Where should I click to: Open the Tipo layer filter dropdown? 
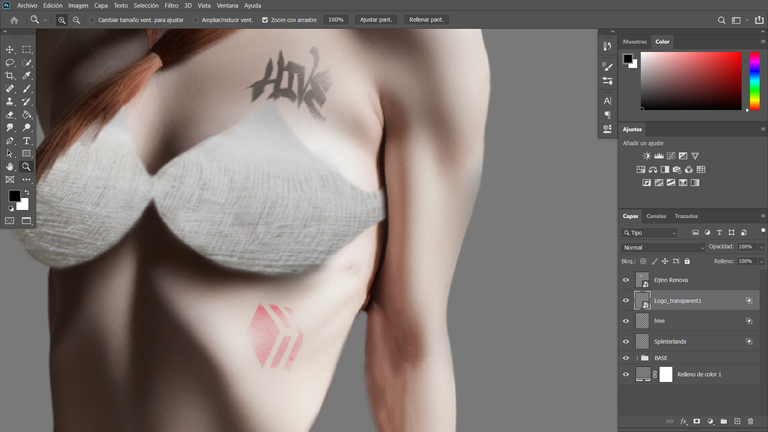[x=649, y=233]
